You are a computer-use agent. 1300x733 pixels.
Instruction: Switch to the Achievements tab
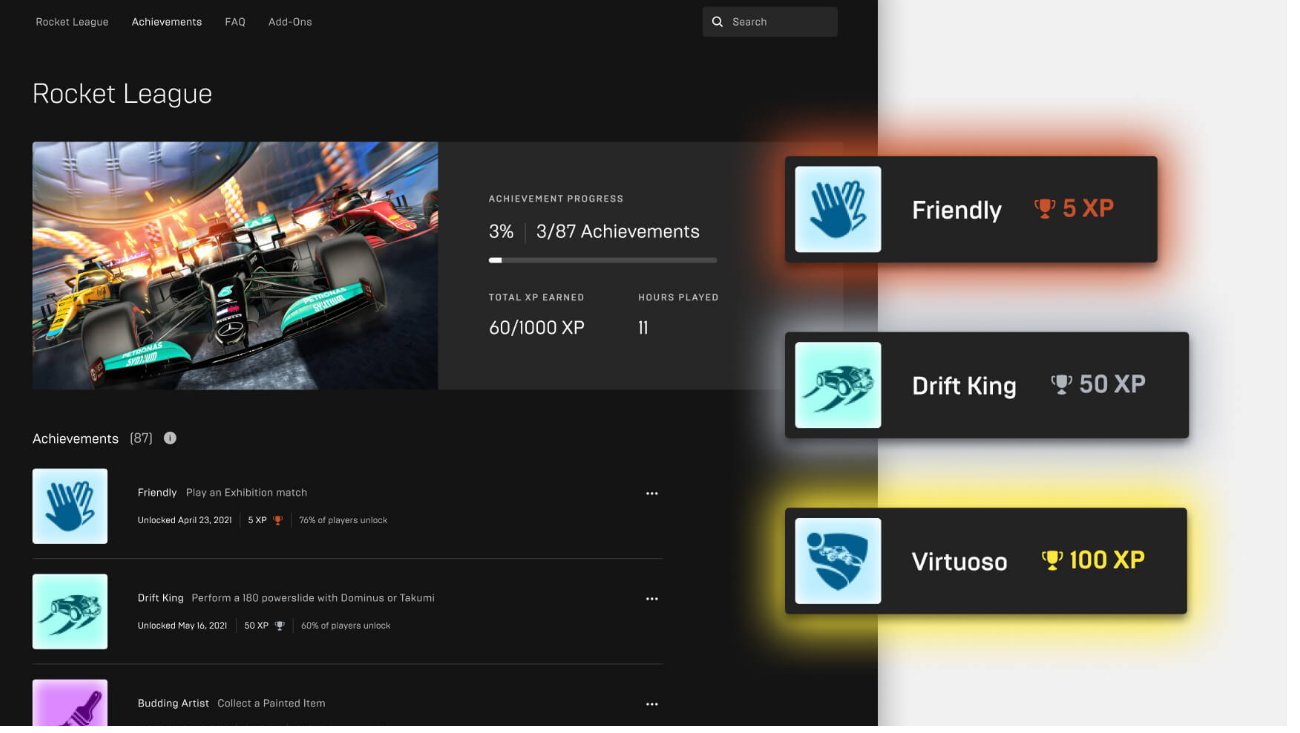coord(167,22)
